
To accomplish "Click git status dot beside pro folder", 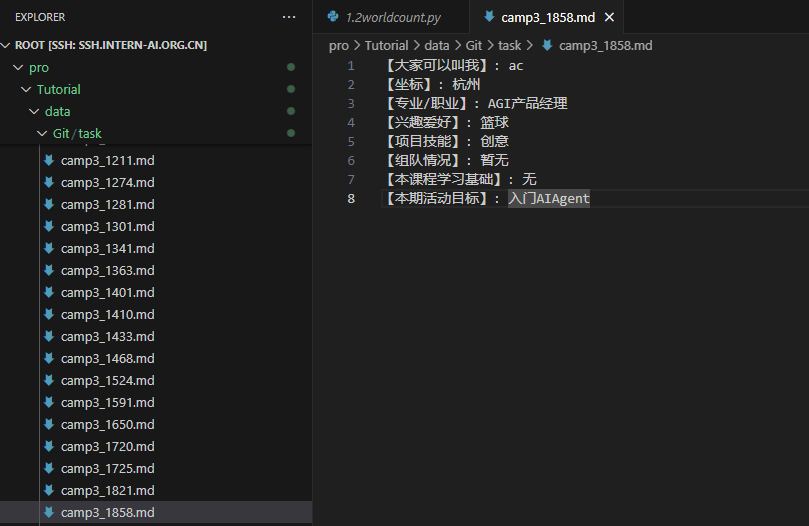I will pos(291,67).
